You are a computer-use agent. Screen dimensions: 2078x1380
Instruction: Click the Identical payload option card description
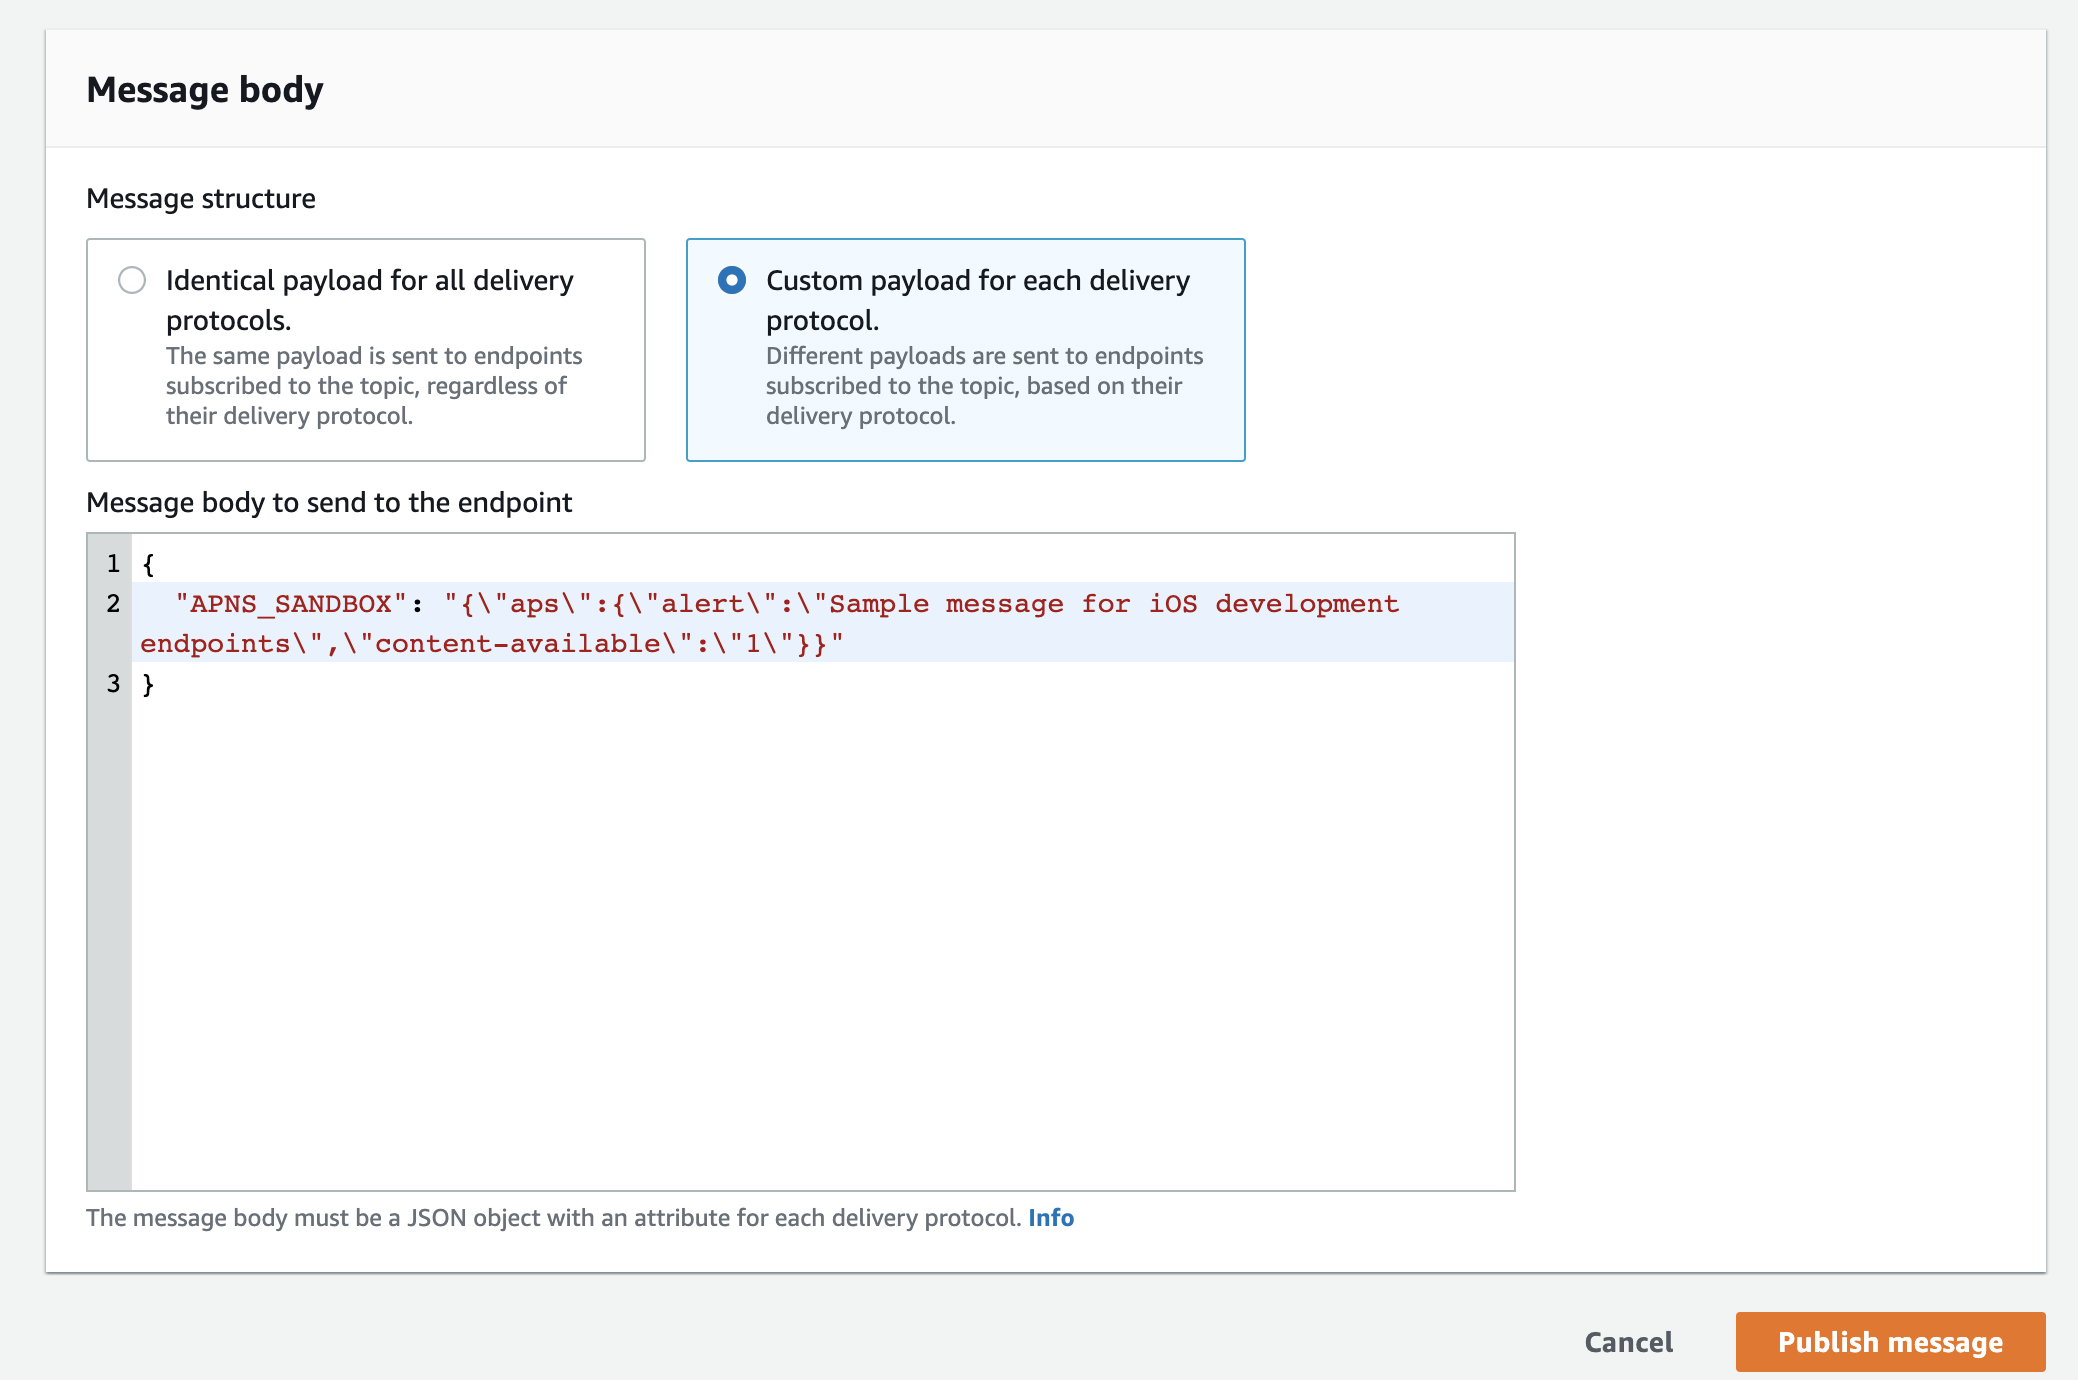coord(374,385)
